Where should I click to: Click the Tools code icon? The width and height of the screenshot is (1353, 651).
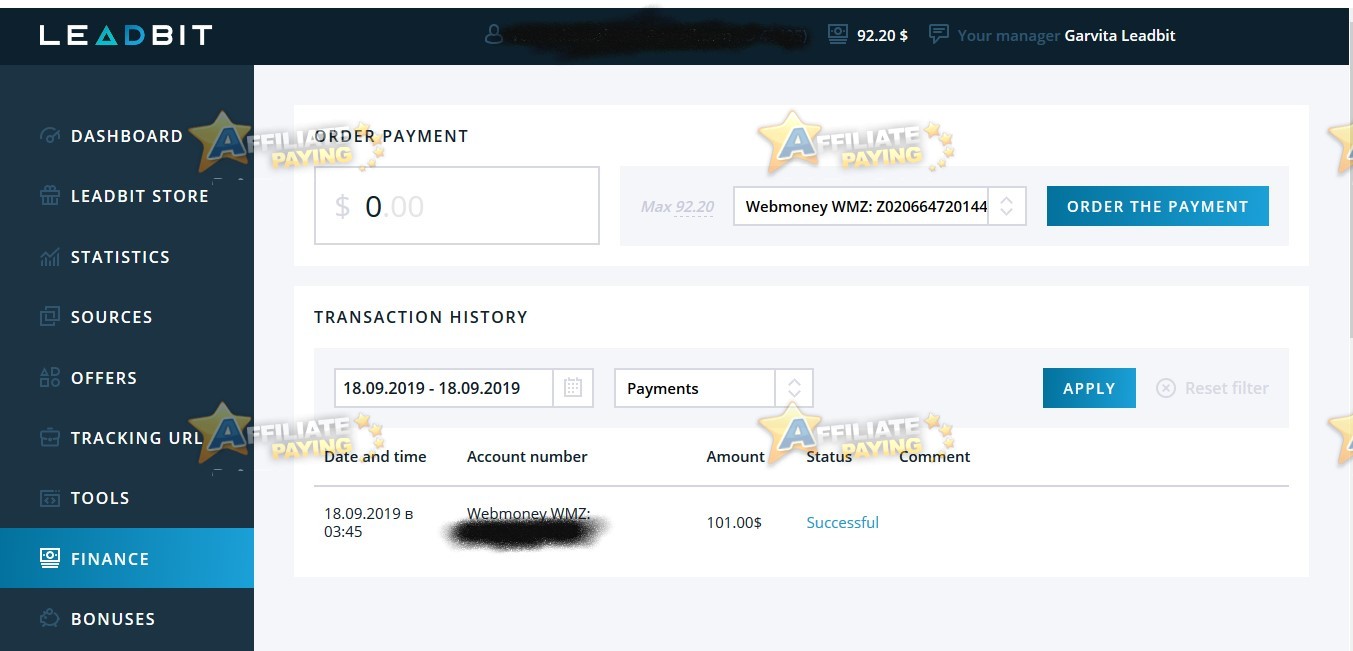point(50,498)
